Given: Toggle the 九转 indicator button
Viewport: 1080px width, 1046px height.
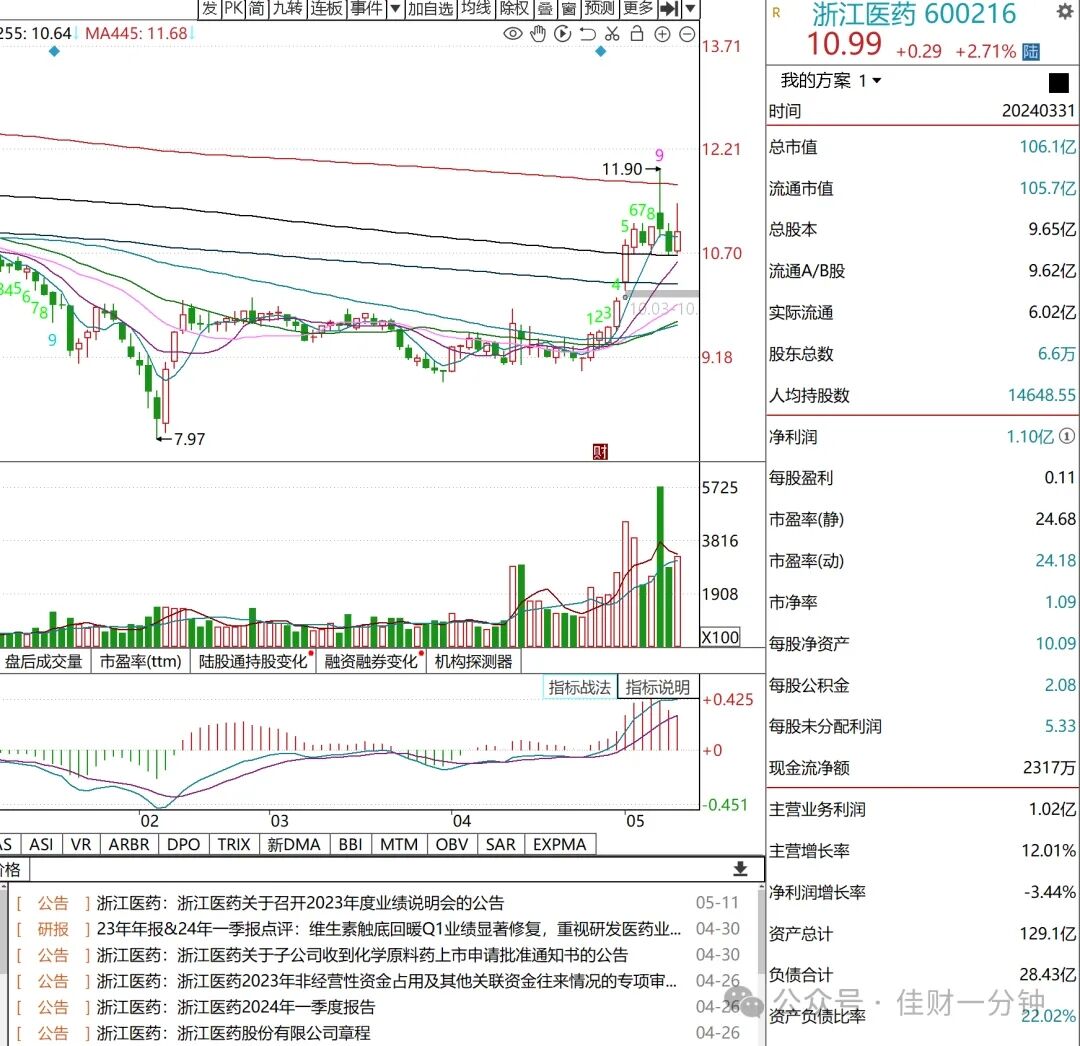Looking at the screenshot, I should (x=288, y=9).
